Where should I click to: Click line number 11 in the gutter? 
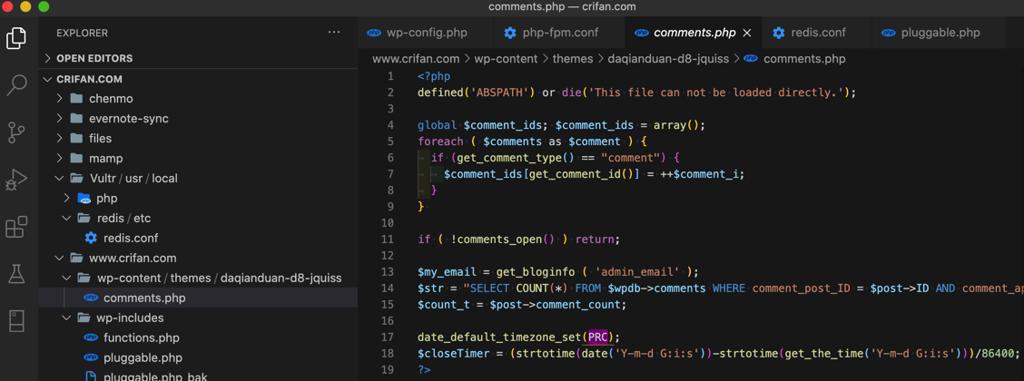(x=388, y=239)
